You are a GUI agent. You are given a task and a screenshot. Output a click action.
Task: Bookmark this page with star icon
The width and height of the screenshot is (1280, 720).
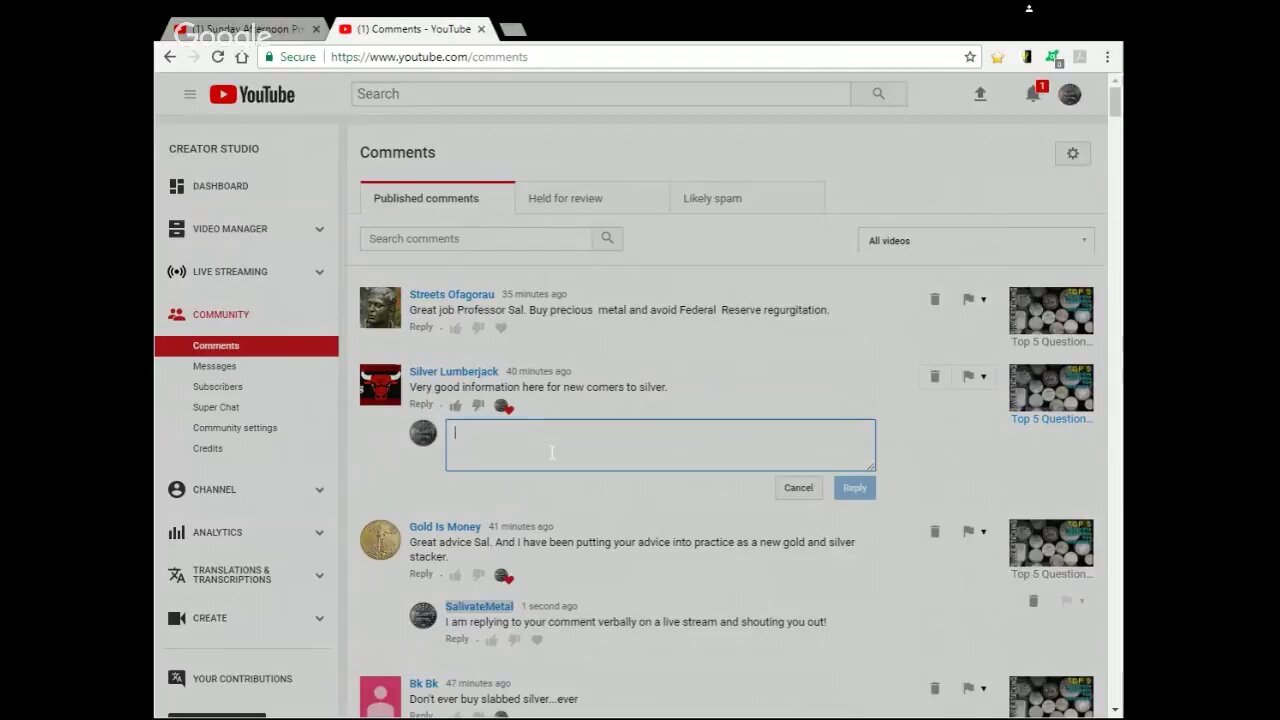[970, 57]
